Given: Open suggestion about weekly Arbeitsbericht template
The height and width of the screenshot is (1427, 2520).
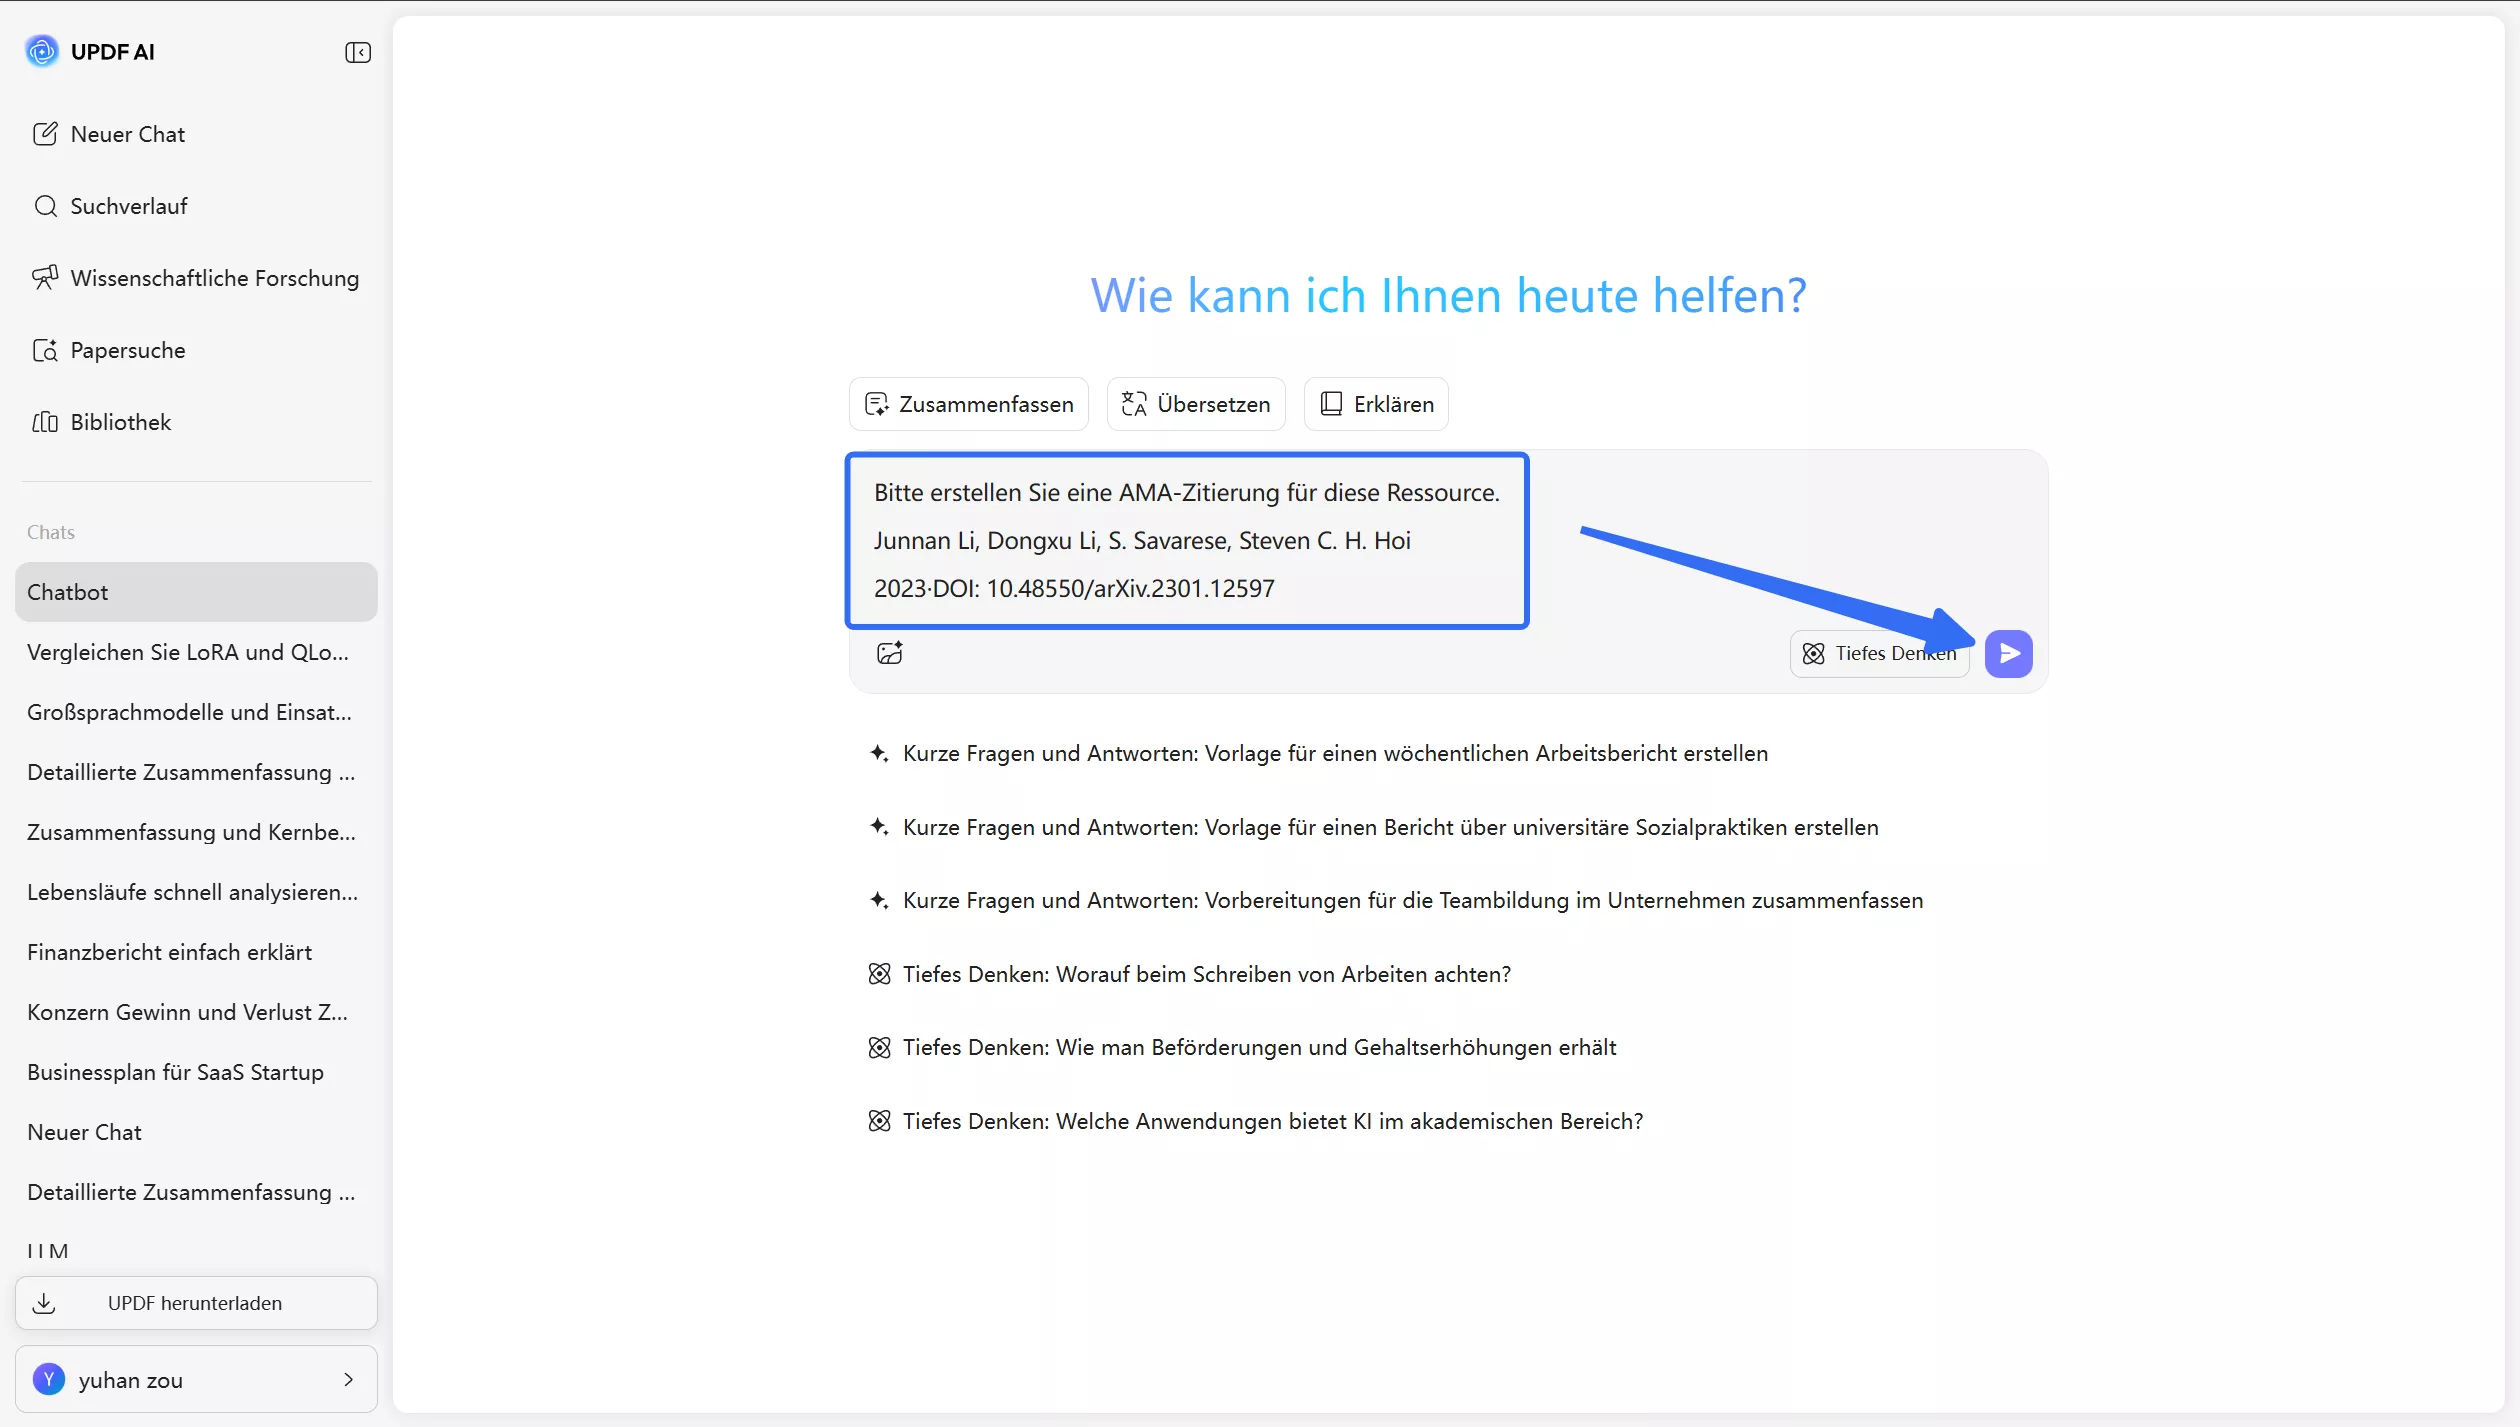Looking at the screenshot, I should point(1334,753).
